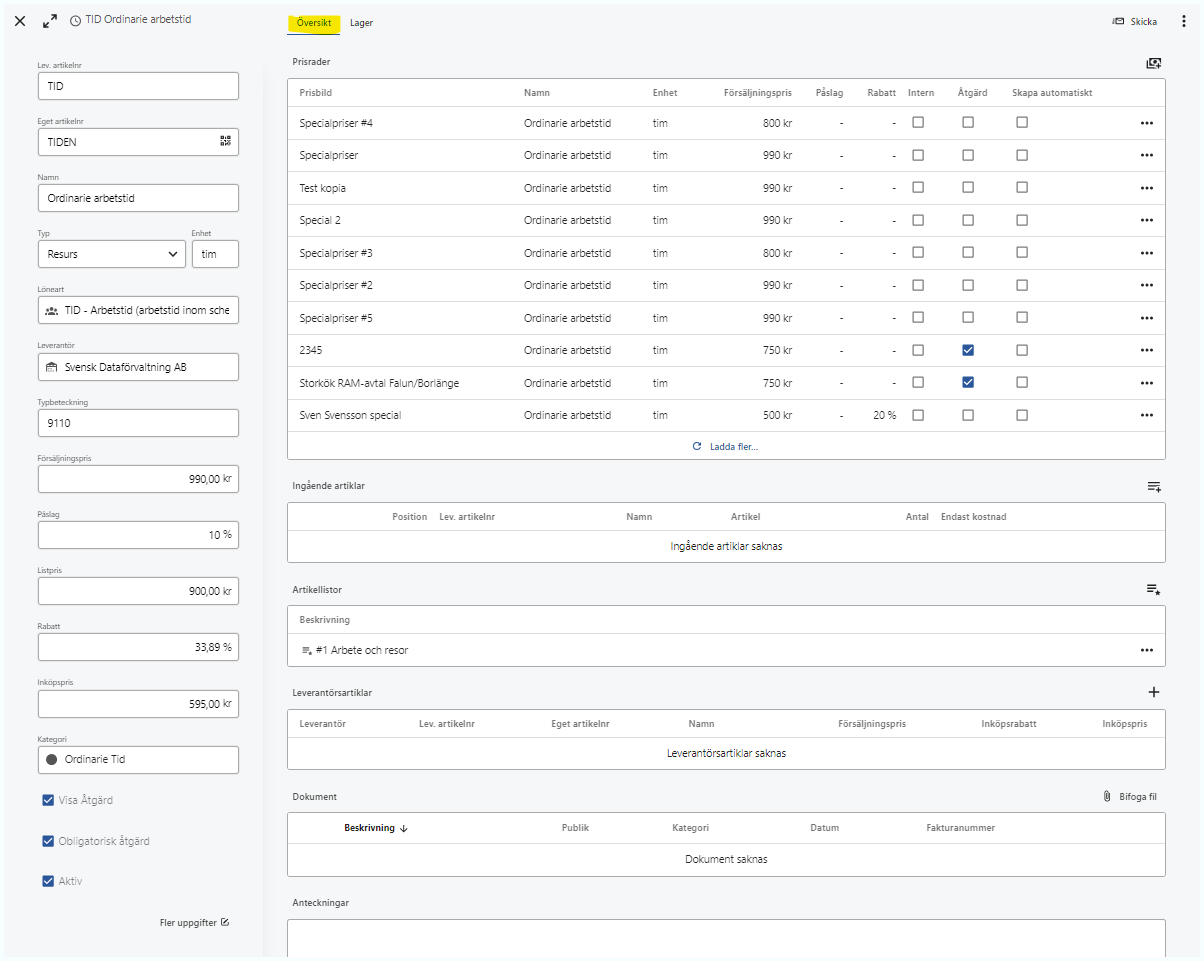Click the Enhet field showing tim

215,254
